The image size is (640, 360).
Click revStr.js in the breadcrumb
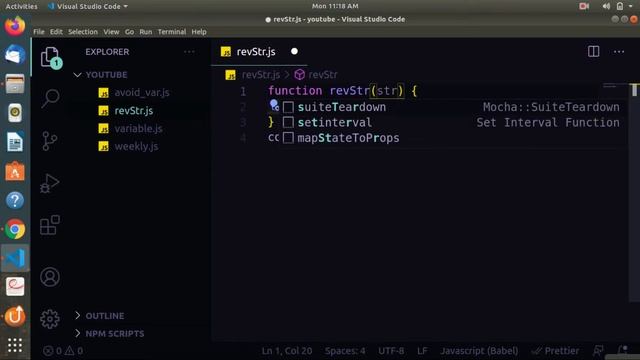[x=260, y=75]
